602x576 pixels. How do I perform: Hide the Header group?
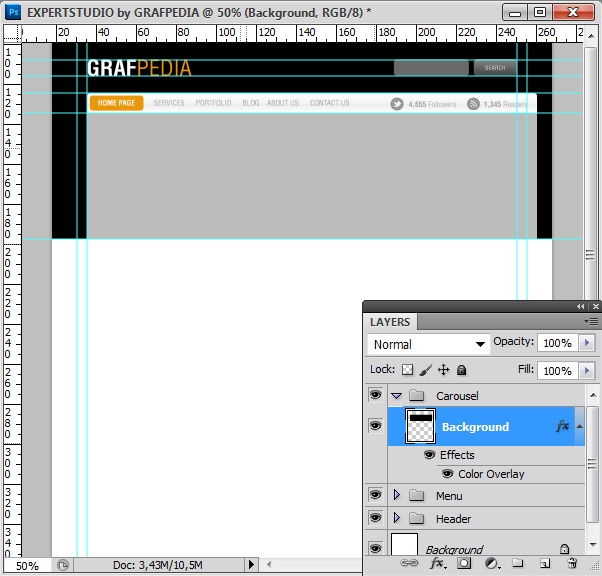[375, 518]
